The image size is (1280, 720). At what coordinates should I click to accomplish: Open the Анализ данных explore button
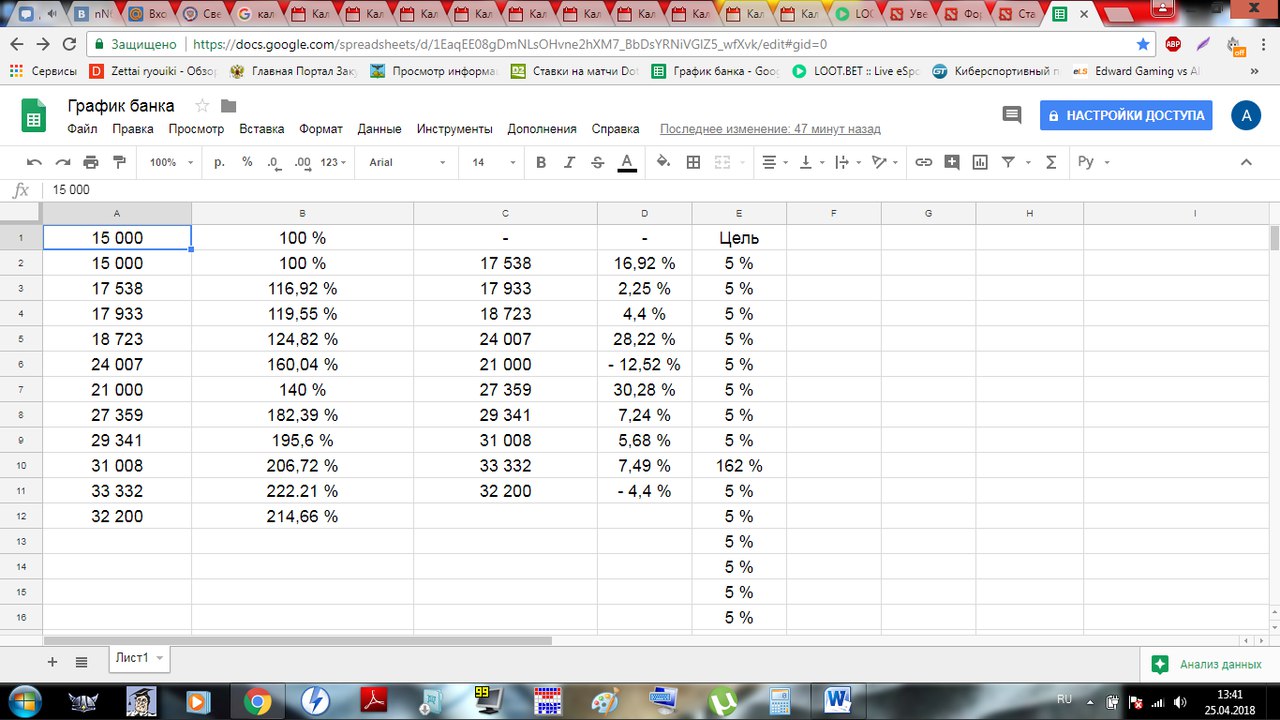(1205, 664)
